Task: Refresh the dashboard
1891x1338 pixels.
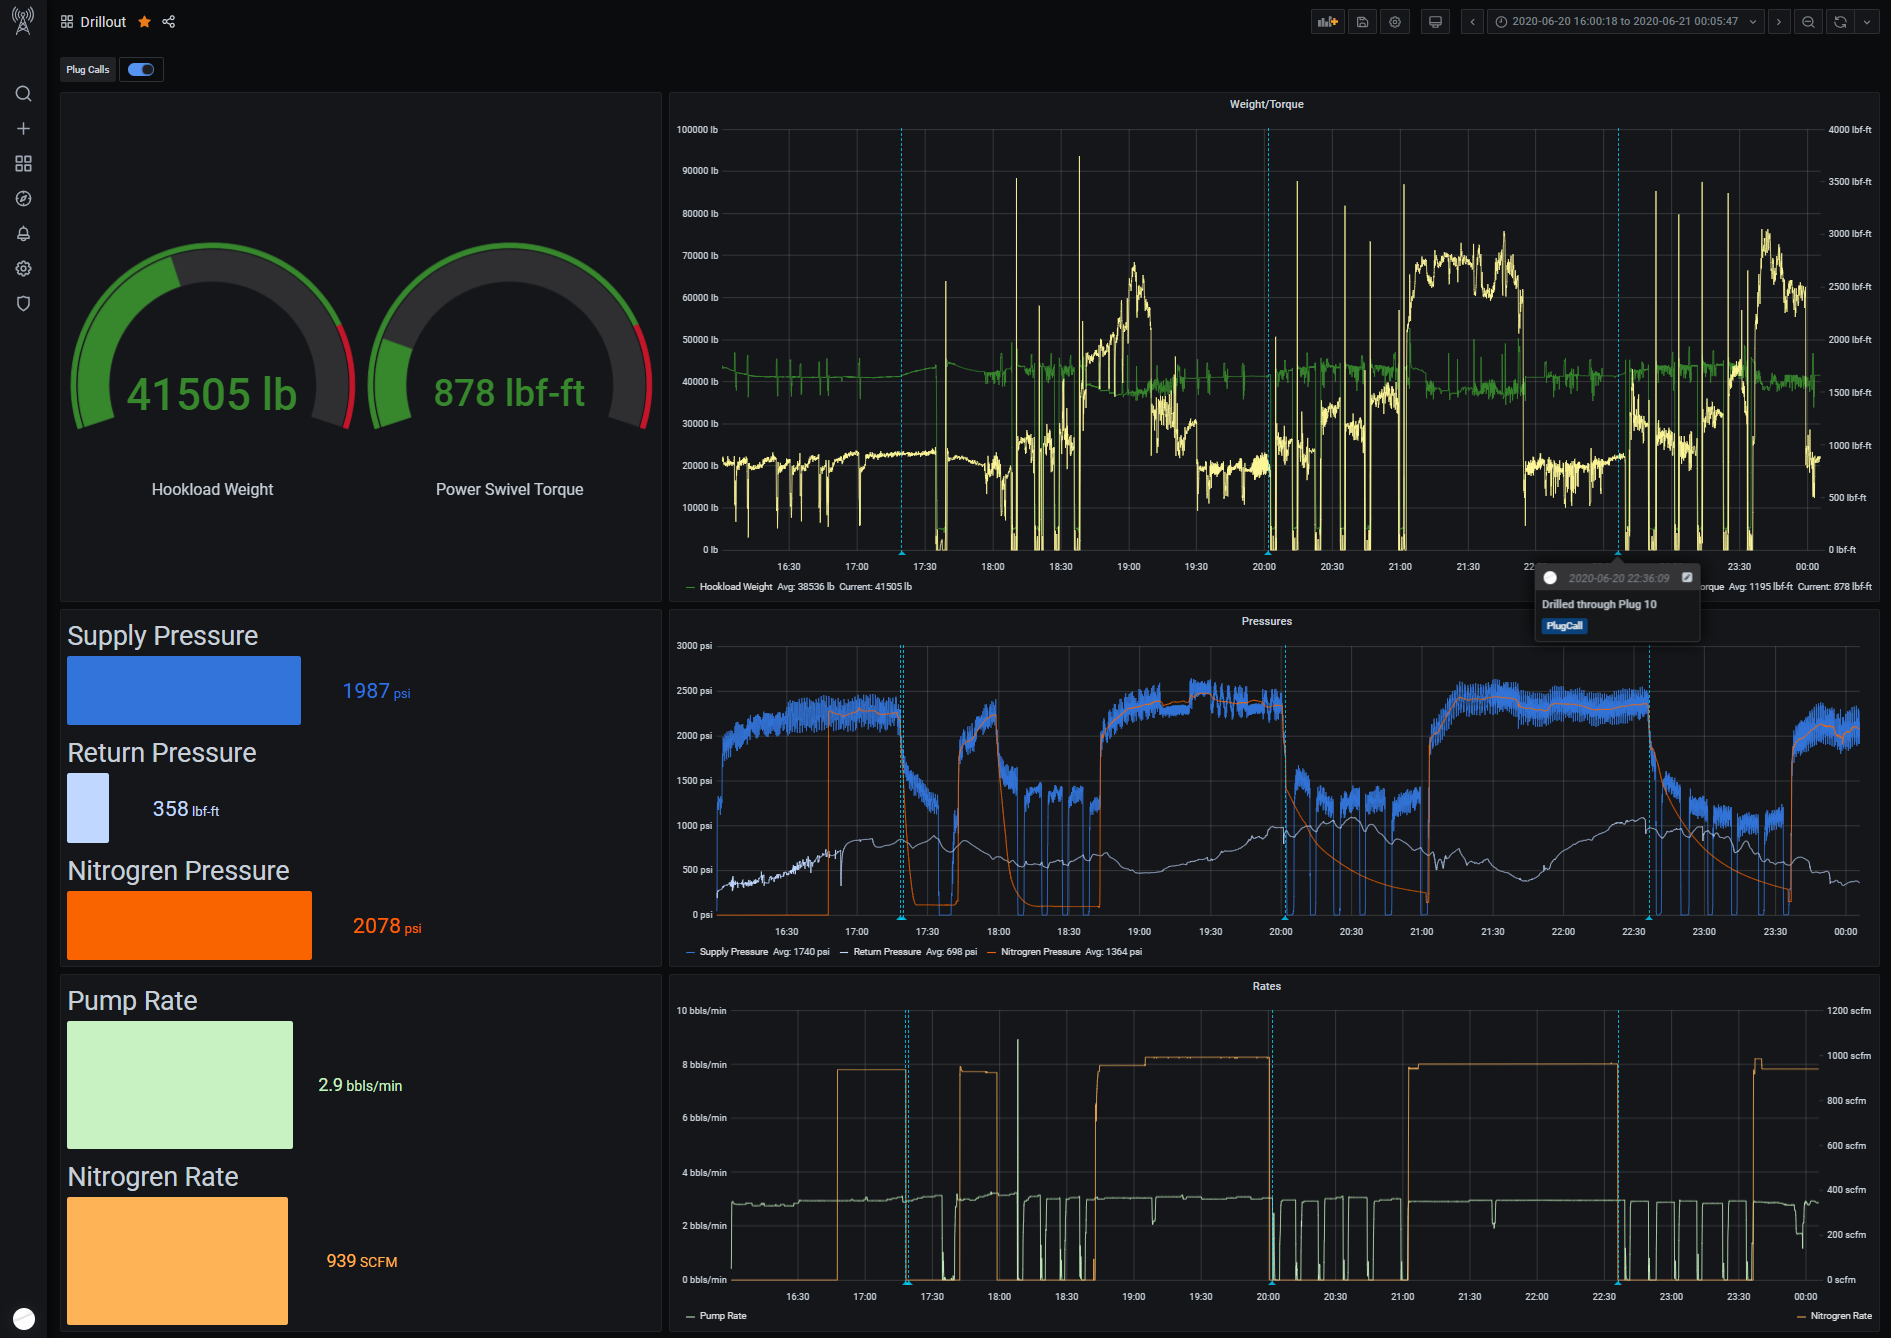Action: pos(1840,22)
